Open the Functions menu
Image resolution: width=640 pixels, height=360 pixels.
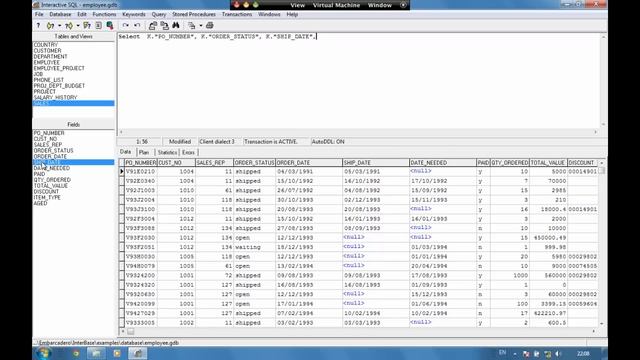(104, 14)
